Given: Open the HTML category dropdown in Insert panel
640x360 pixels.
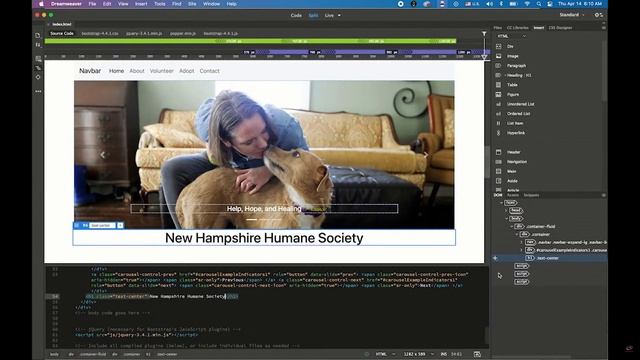Looking at the screenshot, I should click(511, 36).
